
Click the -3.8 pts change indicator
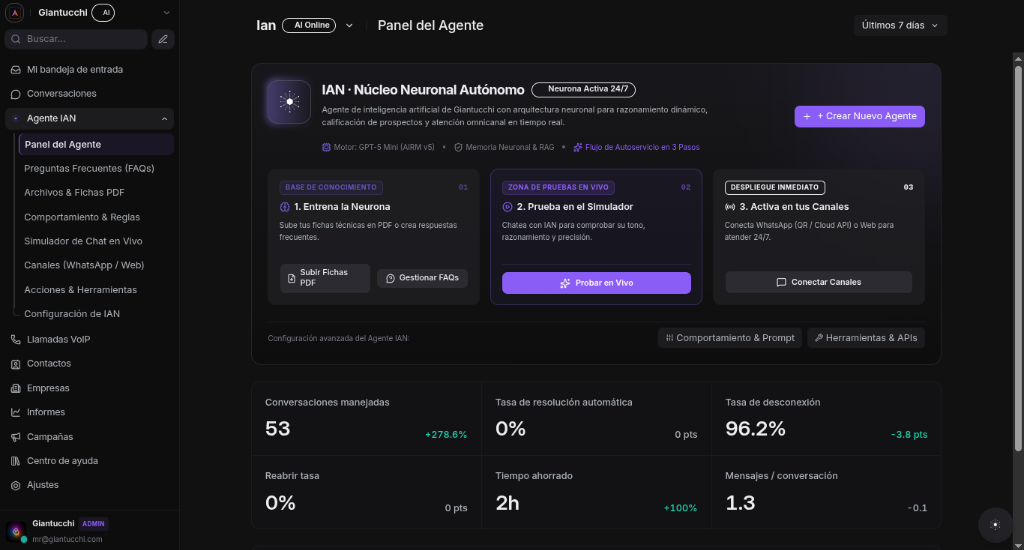(909, 435)
